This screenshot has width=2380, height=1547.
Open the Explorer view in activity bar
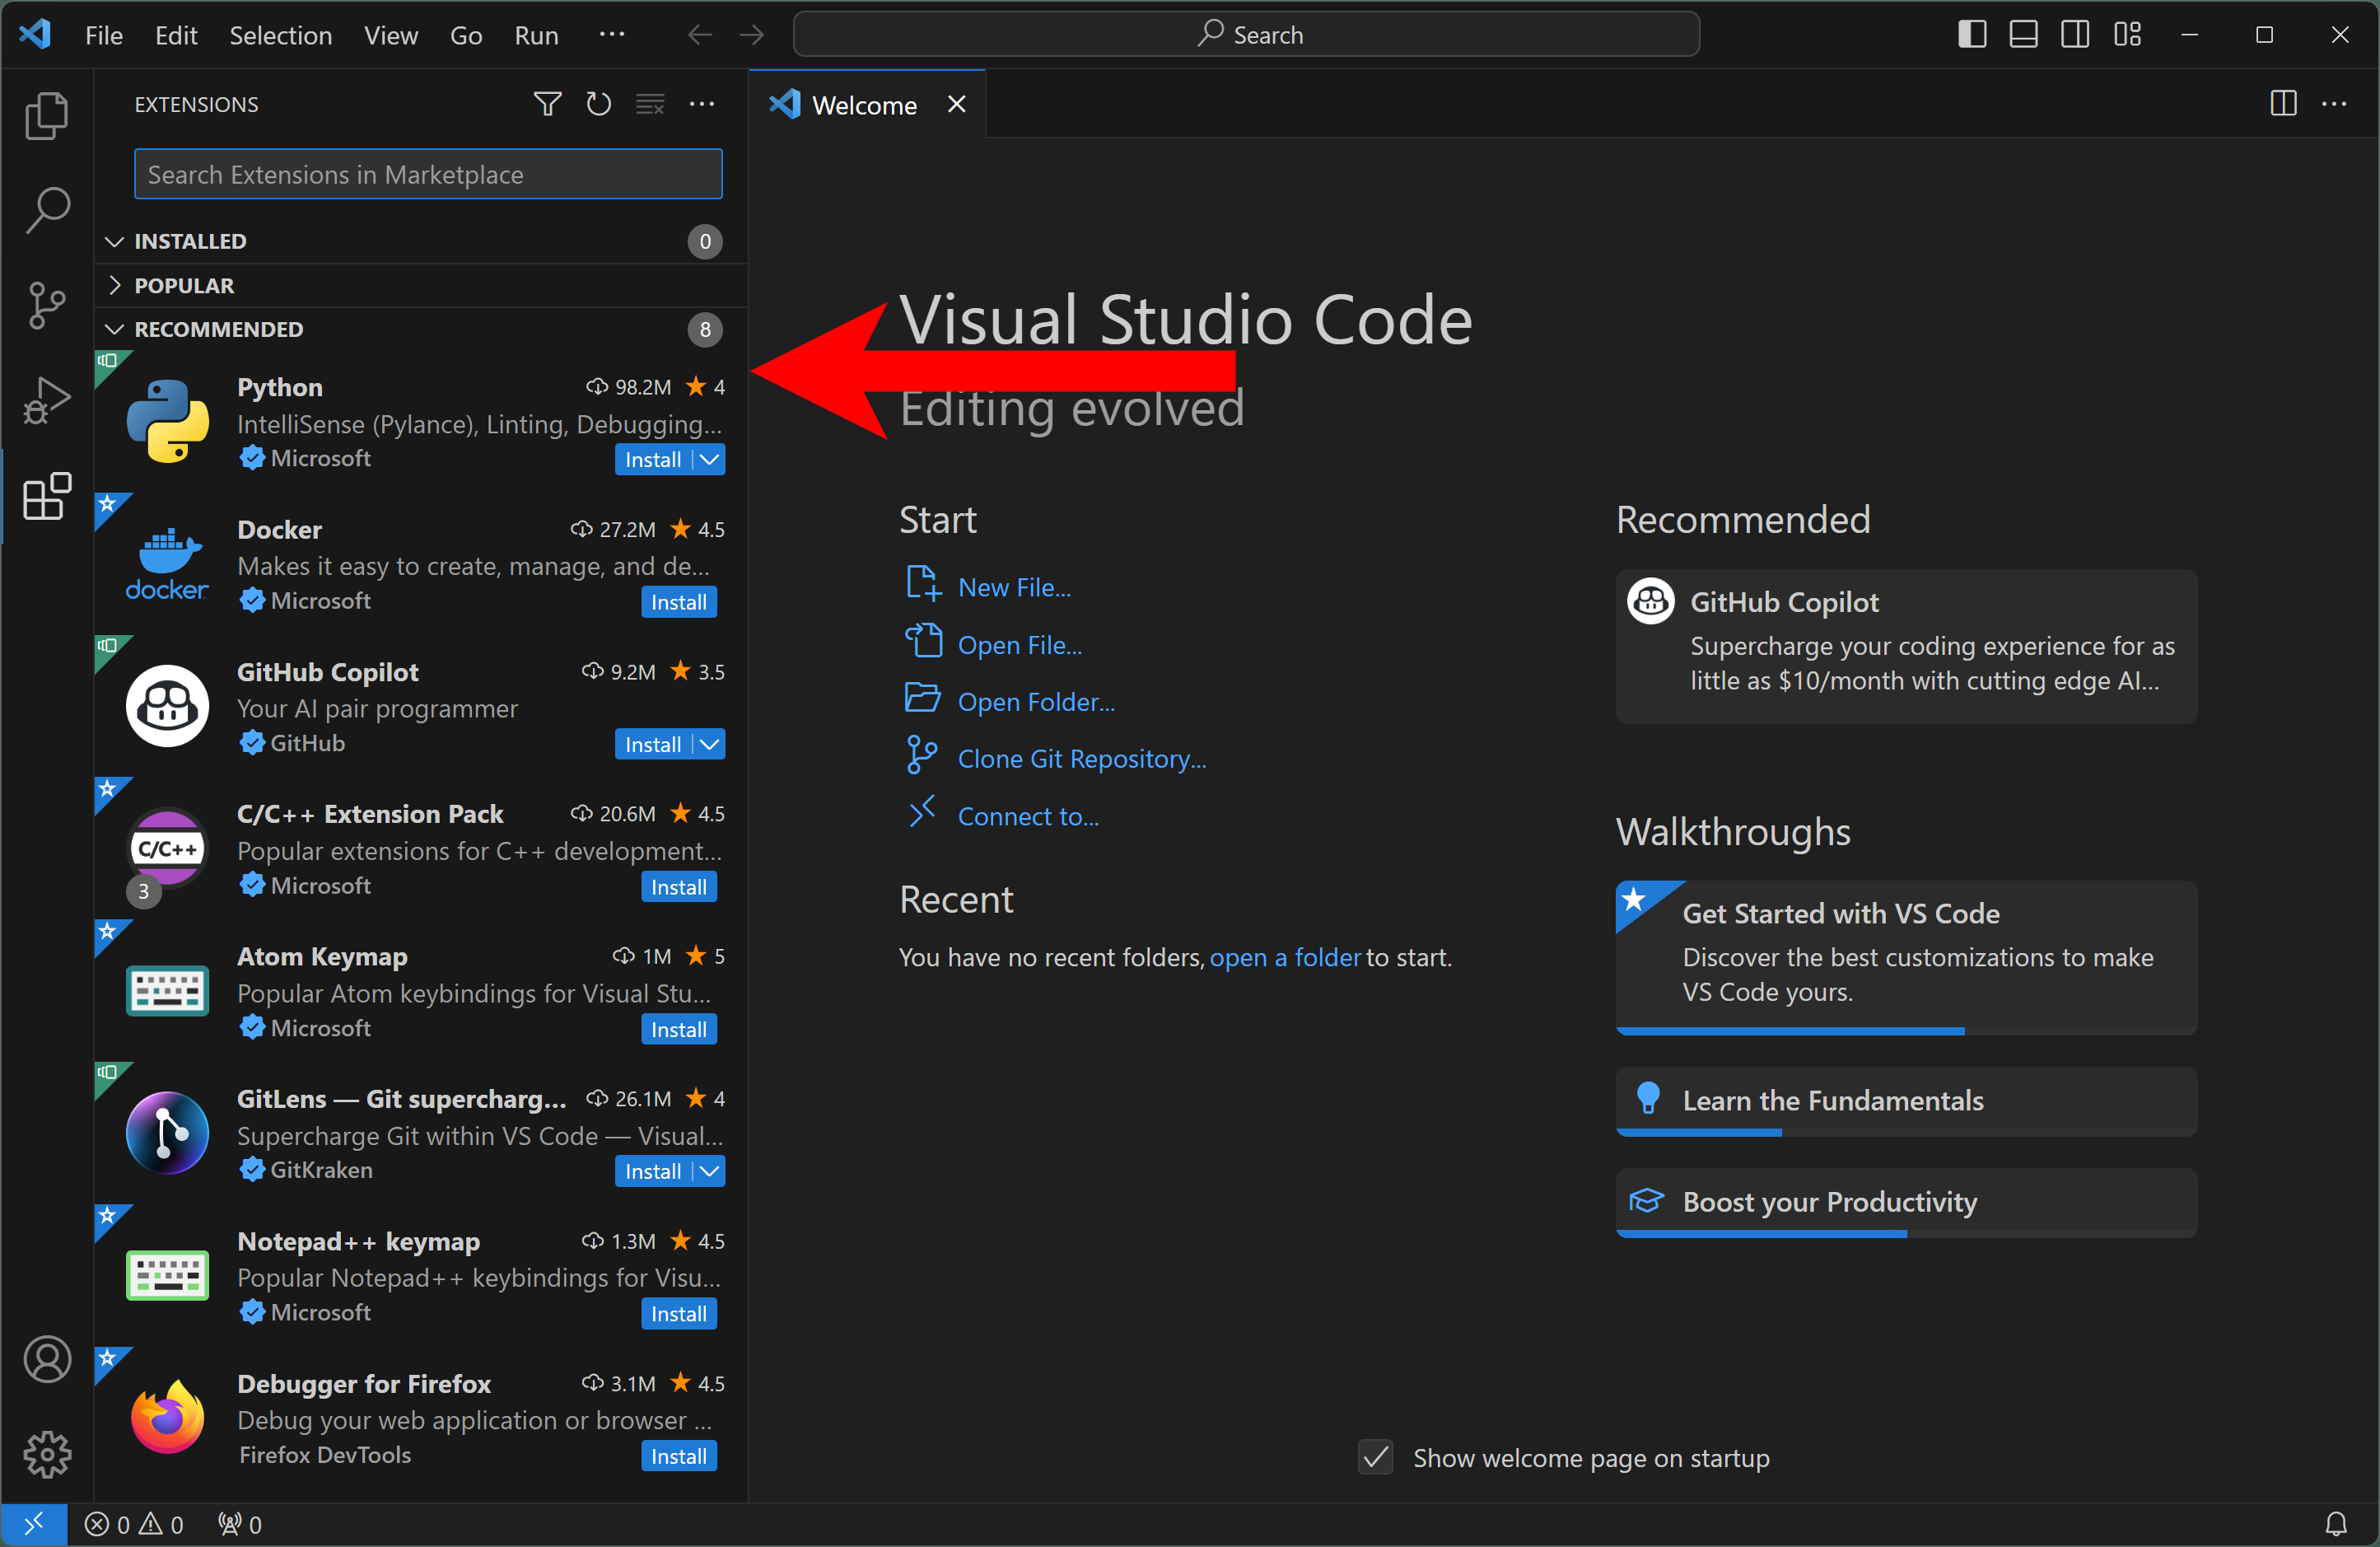click(47, 115)
